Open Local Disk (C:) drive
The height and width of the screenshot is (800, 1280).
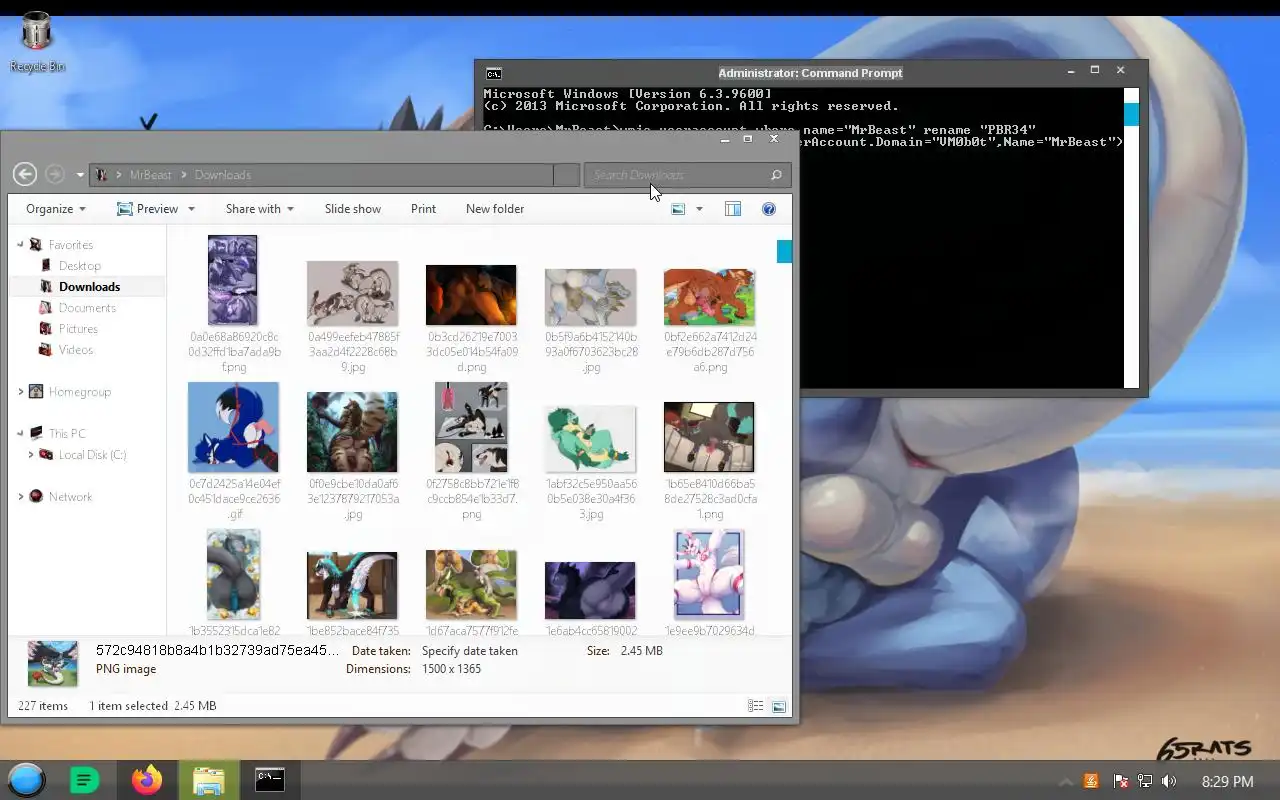92,455
